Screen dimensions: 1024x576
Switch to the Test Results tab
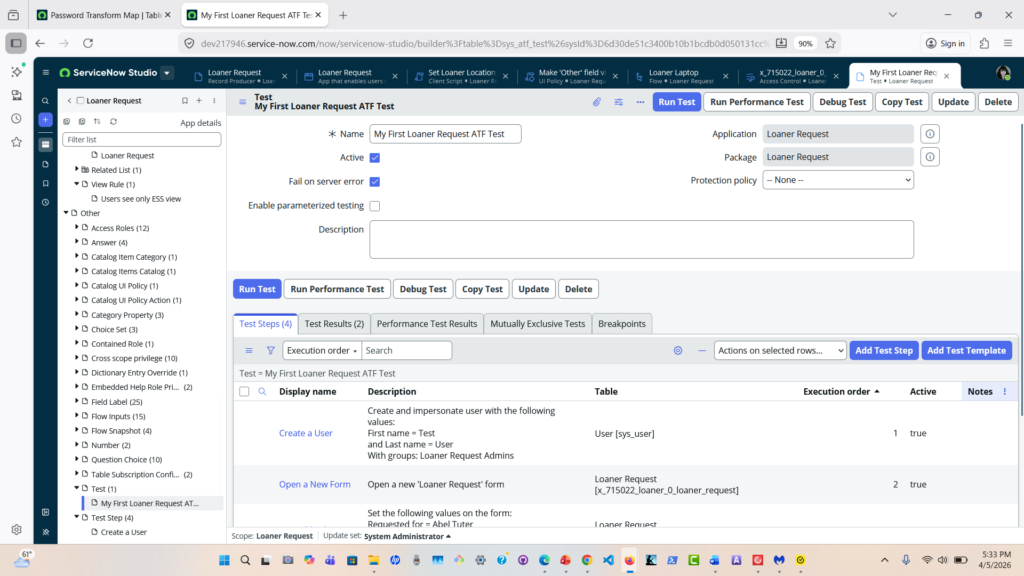[x=333, y=324]
